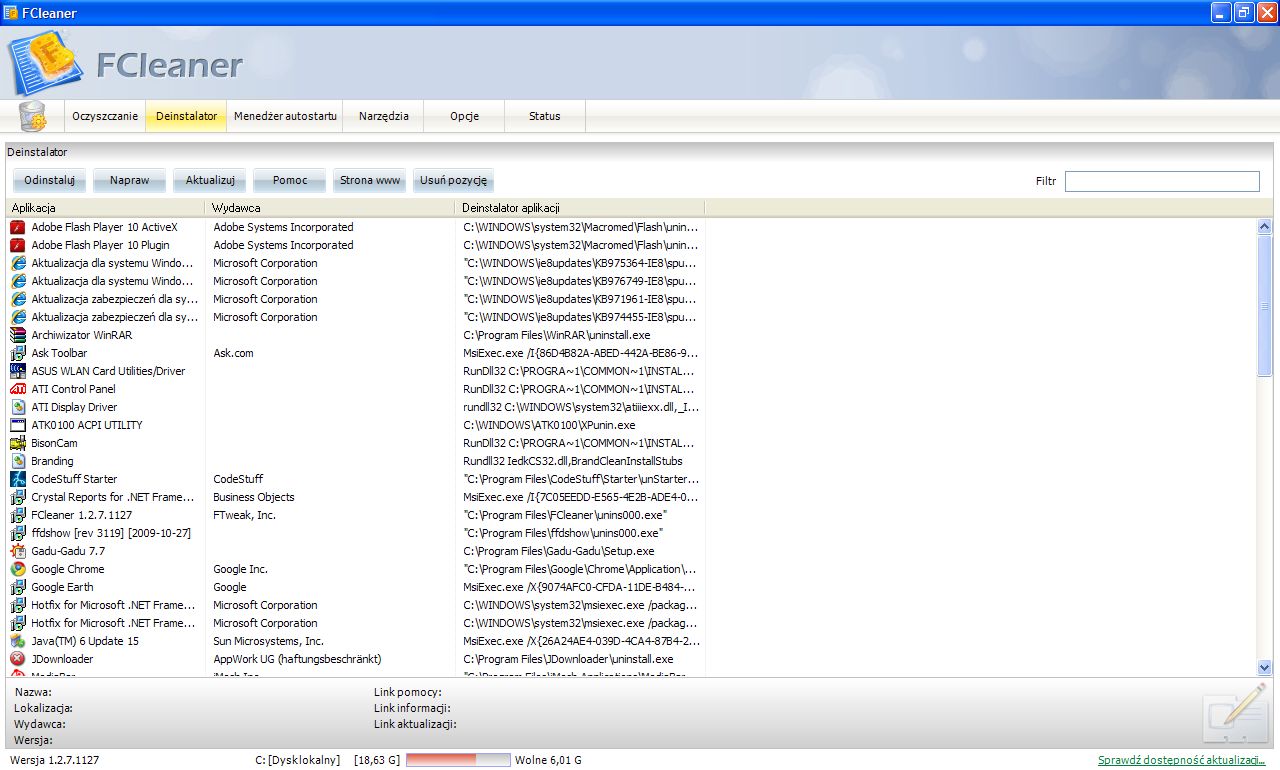
Task: Click the Odinstaluj button
Action: pos(50,181)
